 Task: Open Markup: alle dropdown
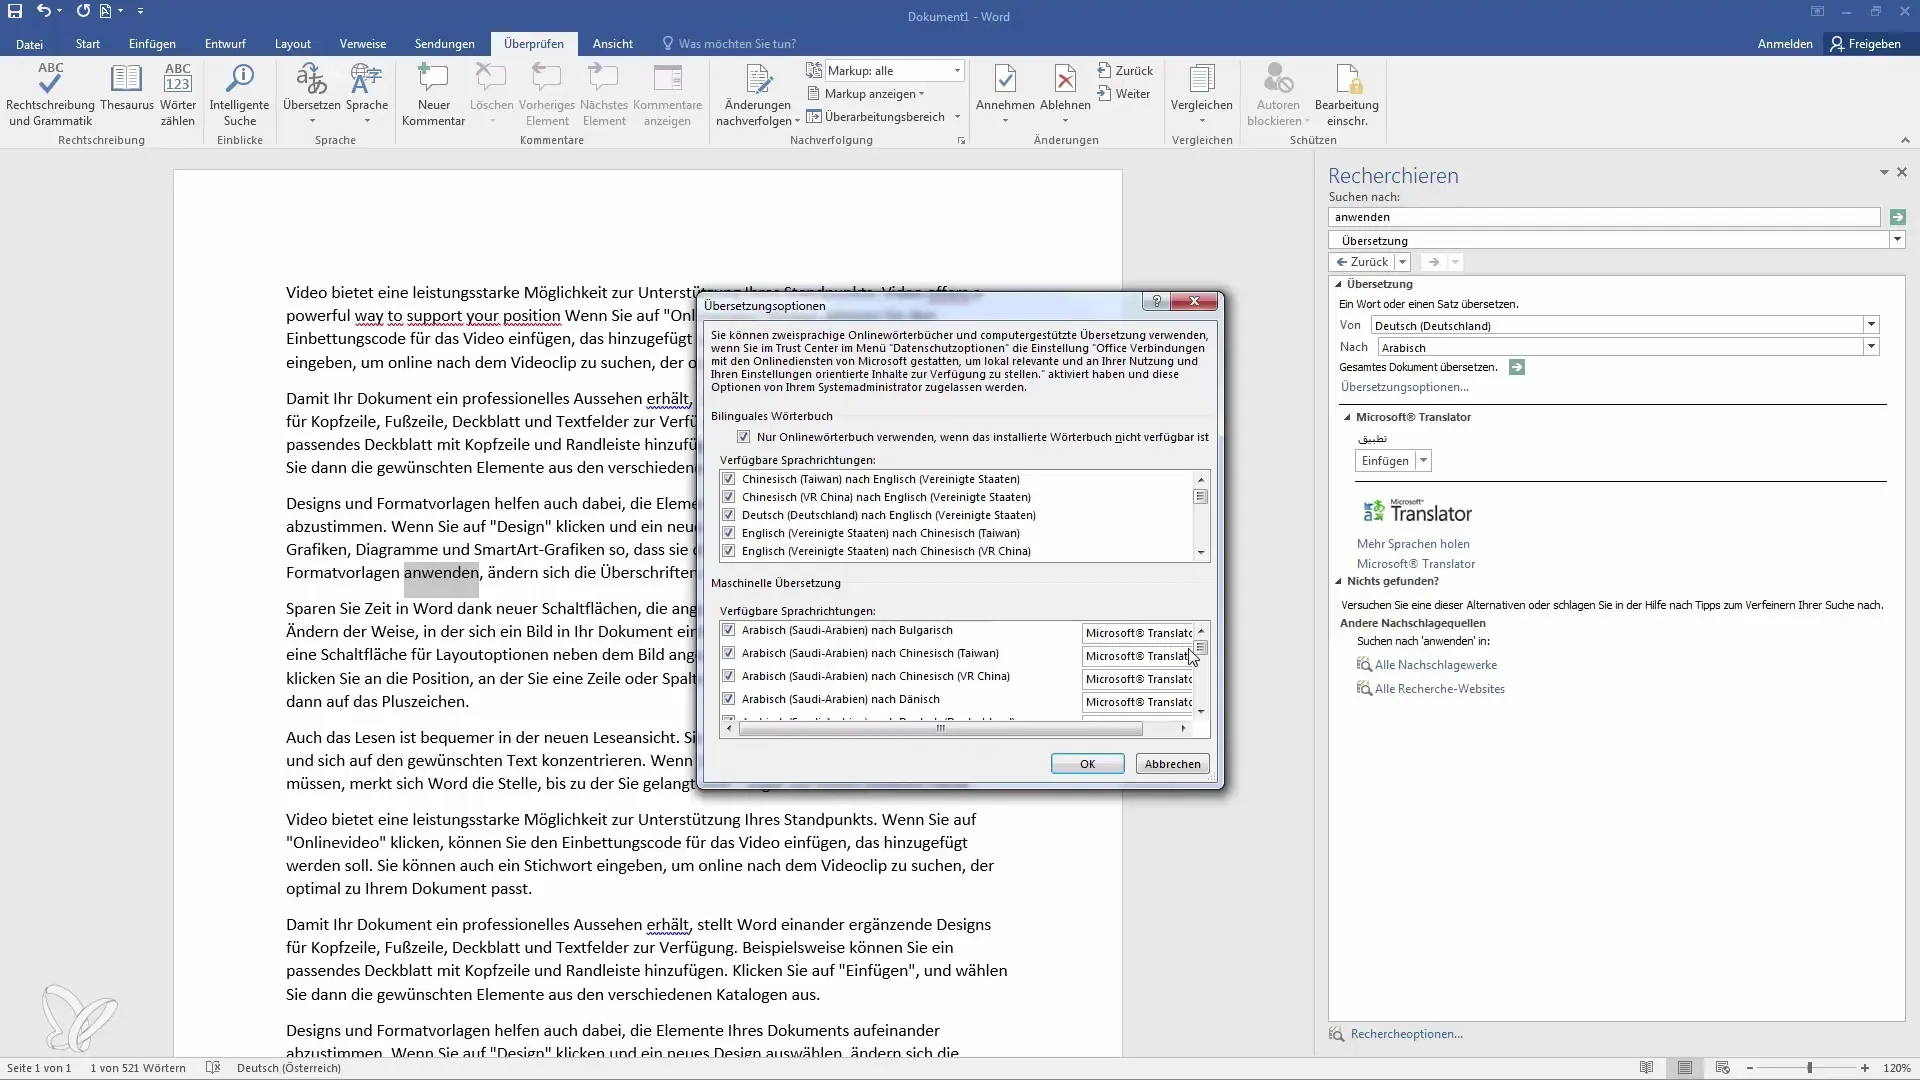point(957,71)
